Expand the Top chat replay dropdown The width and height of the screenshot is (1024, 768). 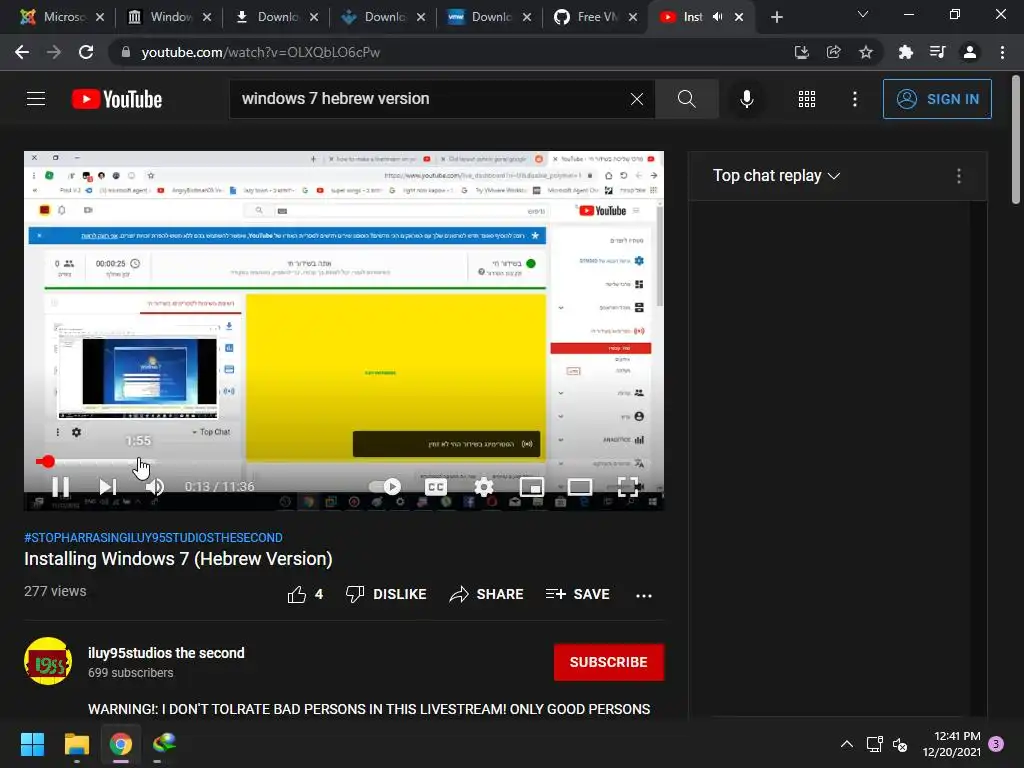coord(776,176)
